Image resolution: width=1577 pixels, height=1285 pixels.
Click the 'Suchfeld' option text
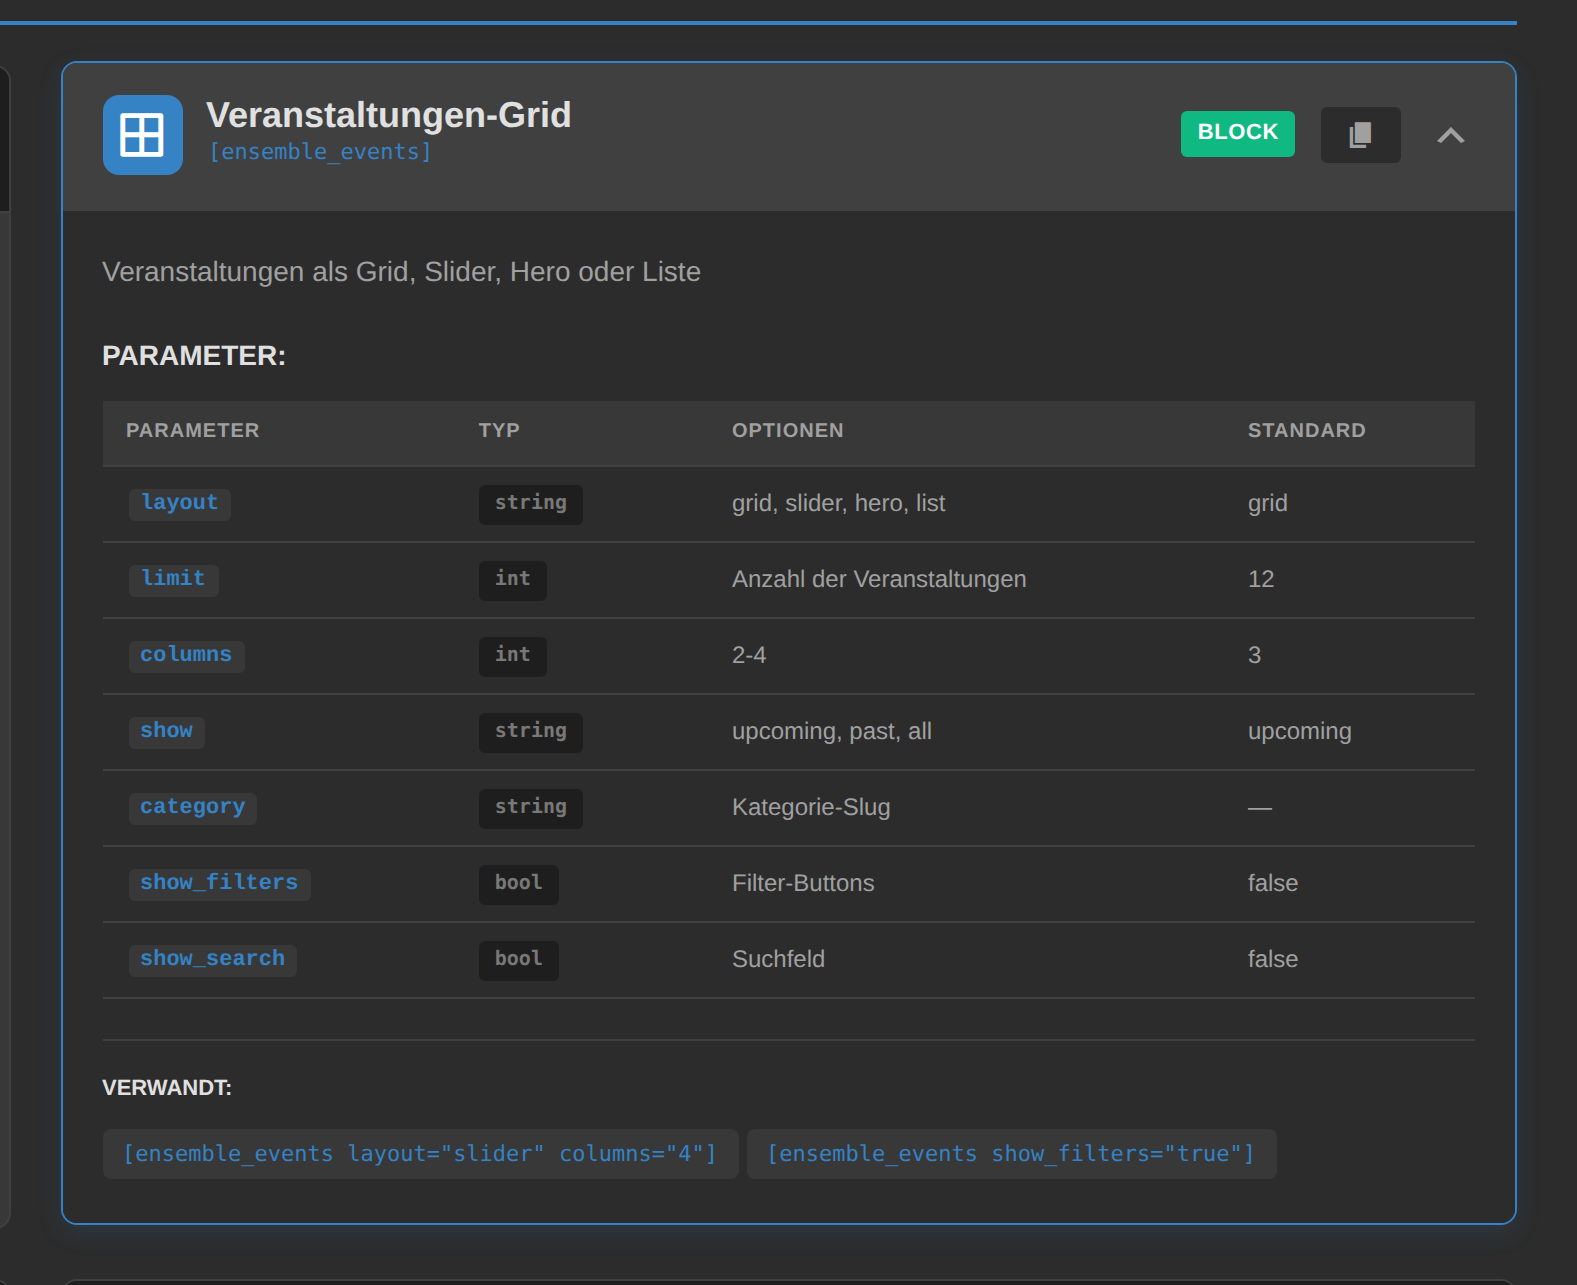tap(778, 959)
